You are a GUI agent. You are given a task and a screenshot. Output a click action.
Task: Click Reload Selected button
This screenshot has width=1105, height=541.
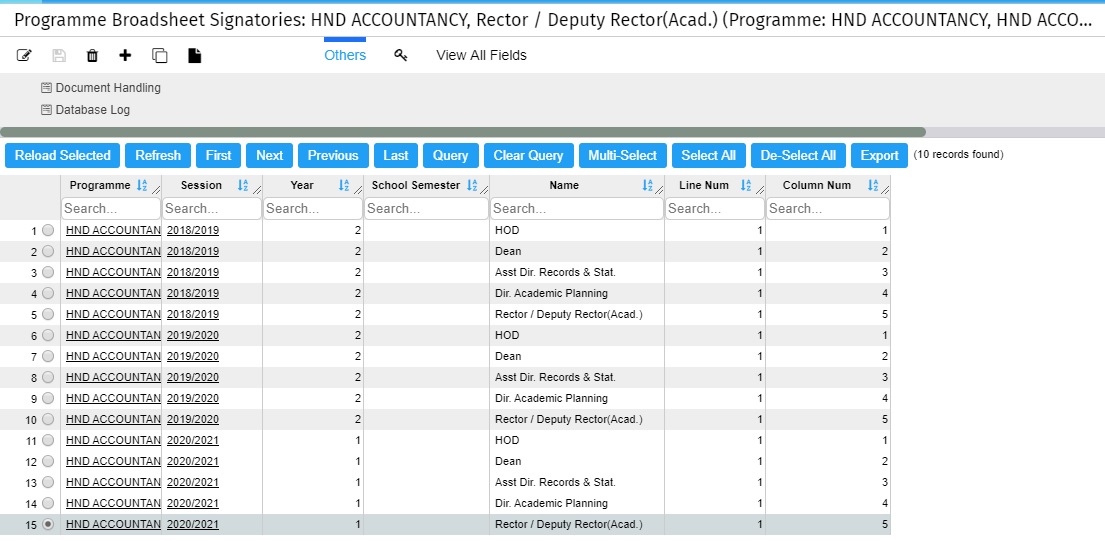pos(63,156)
